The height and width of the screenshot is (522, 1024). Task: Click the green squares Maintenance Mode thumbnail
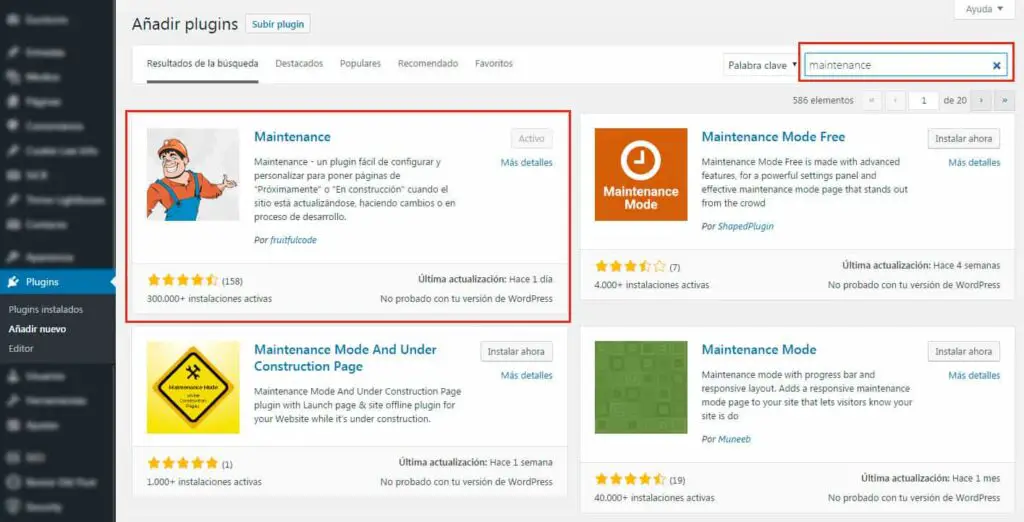(x=641, y=387)
